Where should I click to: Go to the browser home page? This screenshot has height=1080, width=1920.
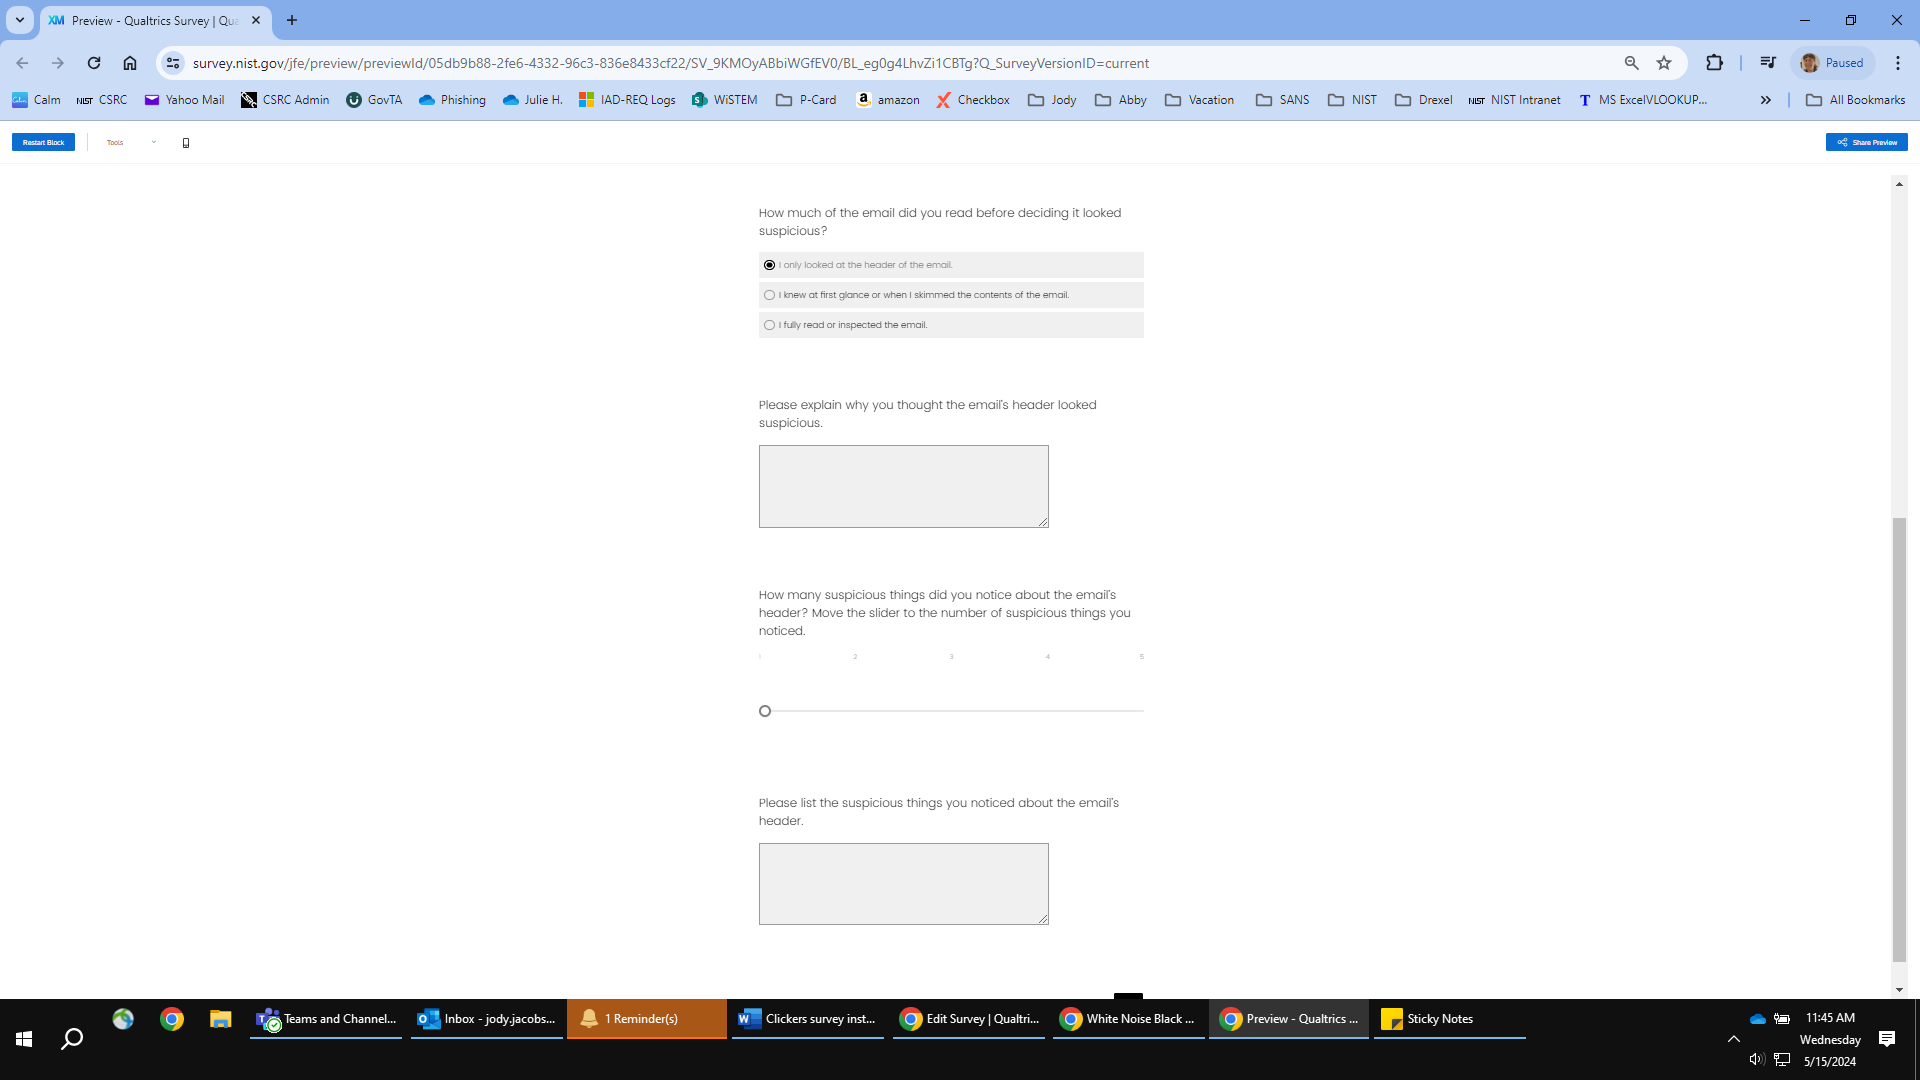130,63
